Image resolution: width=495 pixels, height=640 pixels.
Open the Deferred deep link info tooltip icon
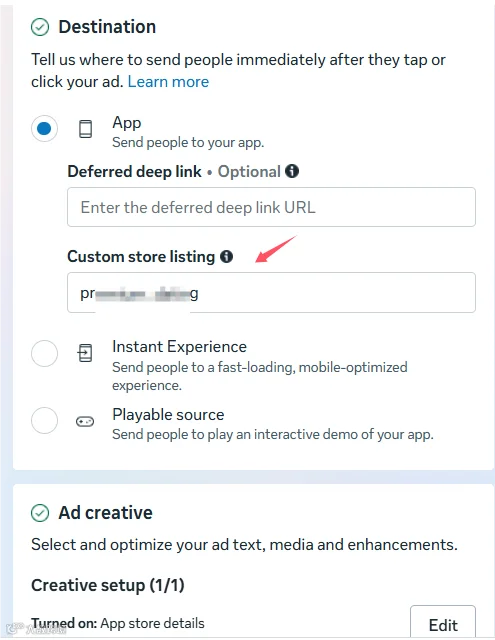pyautogui.click(x=292, y=171)
